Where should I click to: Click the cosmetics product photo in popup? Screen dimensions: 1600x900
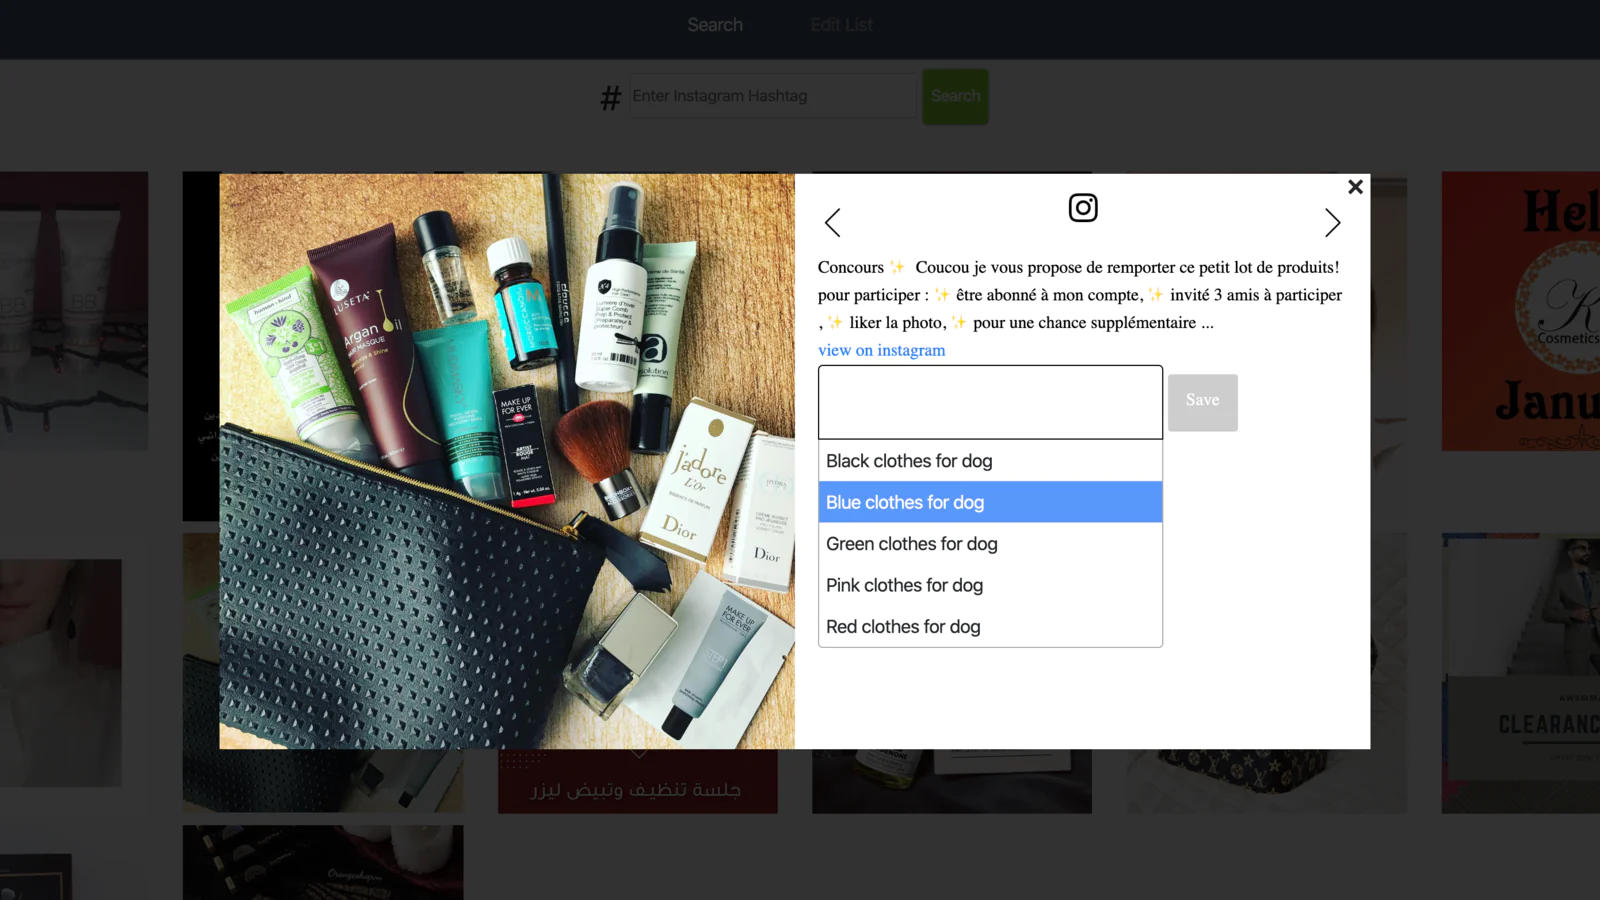pos(507,461)
